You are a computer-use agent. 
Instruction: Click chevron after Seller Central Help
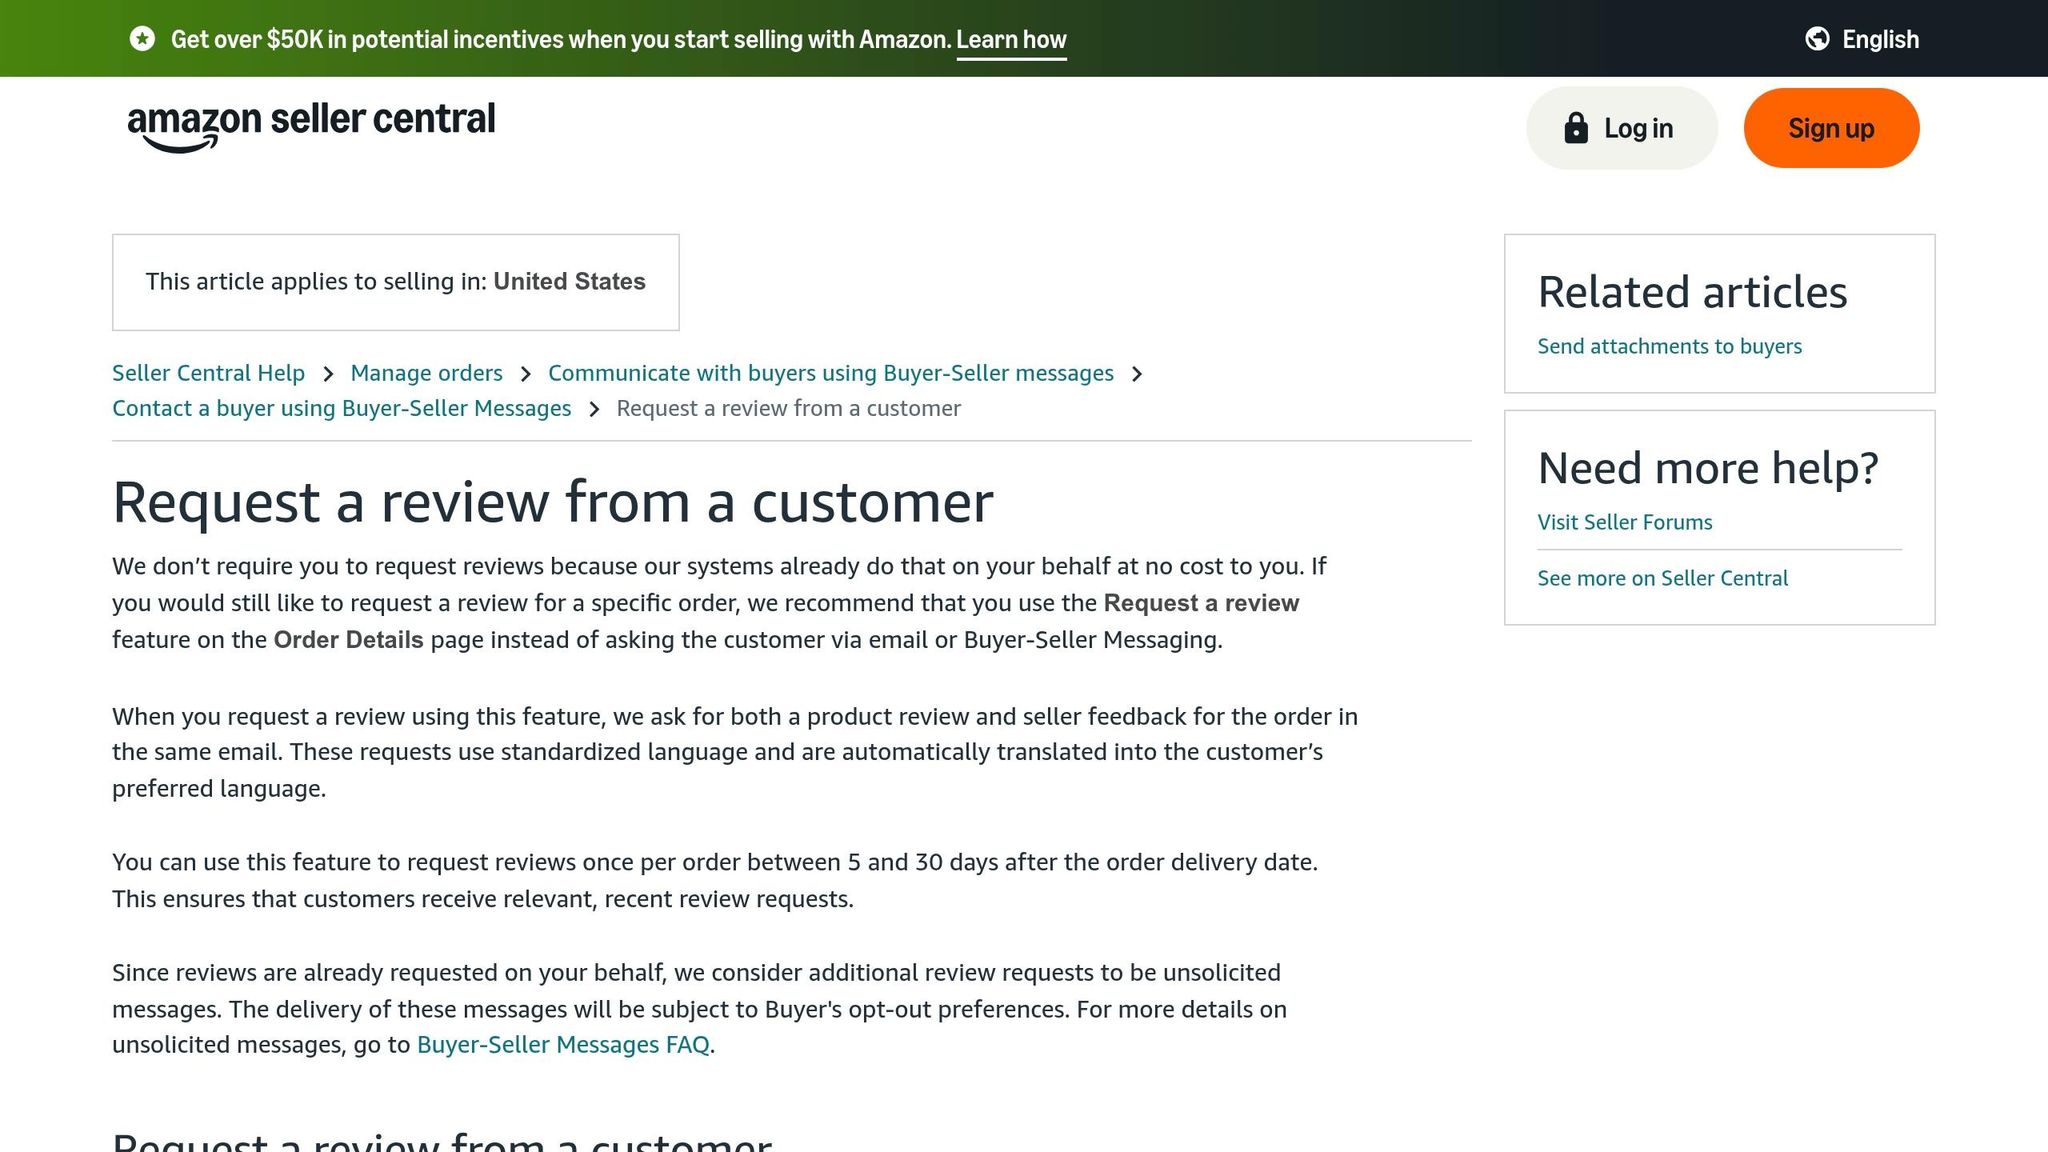click(328, 374)
